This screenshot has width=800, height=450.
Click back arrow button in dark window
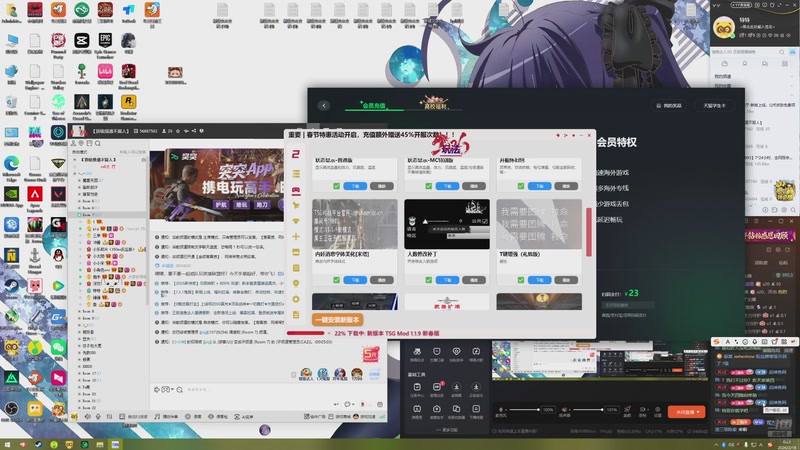point(324,106)
